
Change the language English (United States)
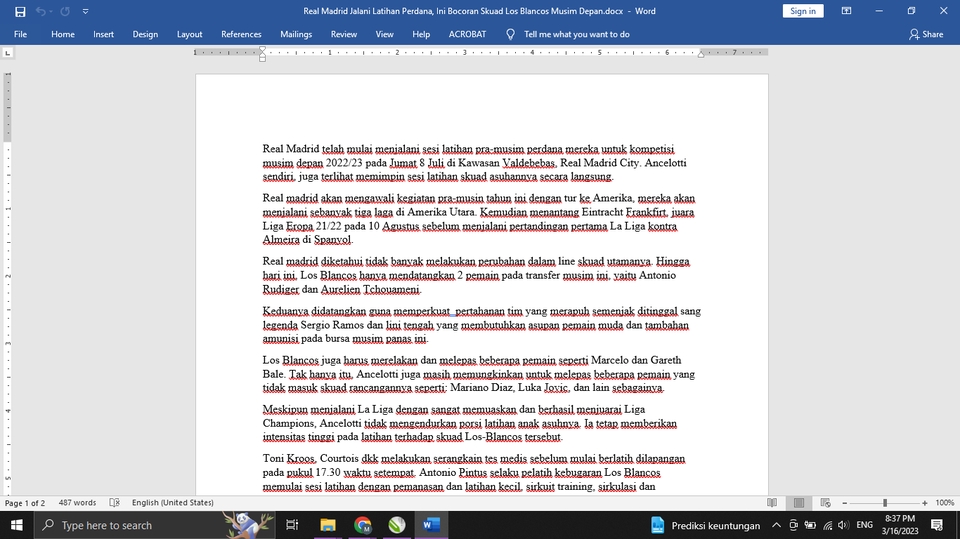coord(173,503)
